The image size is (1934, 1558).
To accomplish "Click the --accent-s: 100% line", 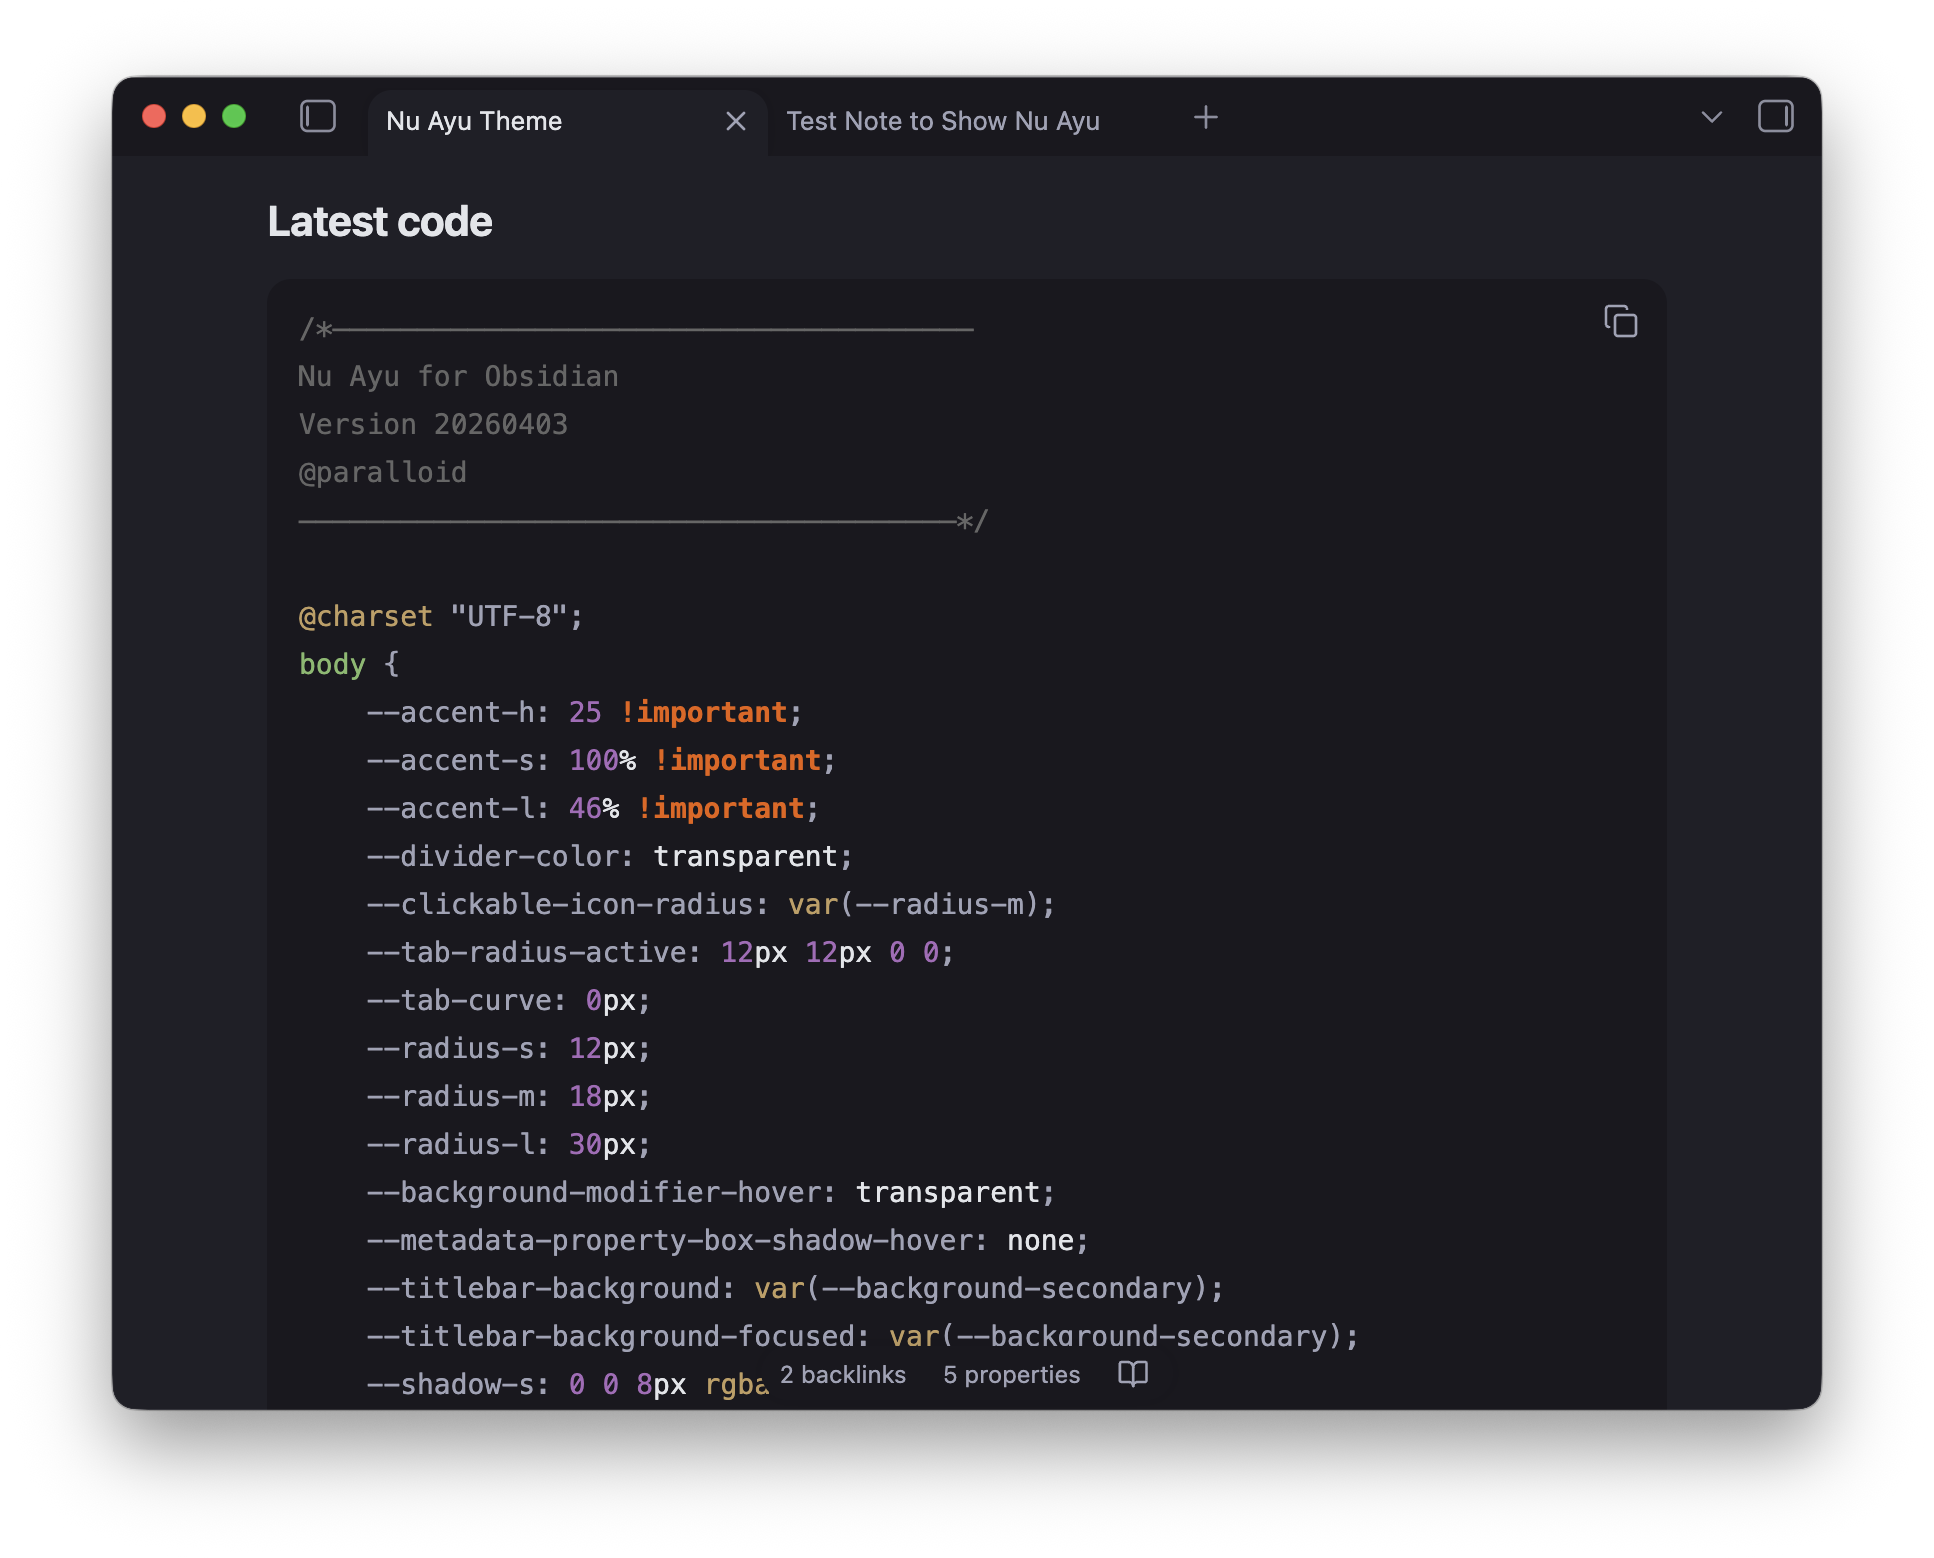I will click(601, 760).
